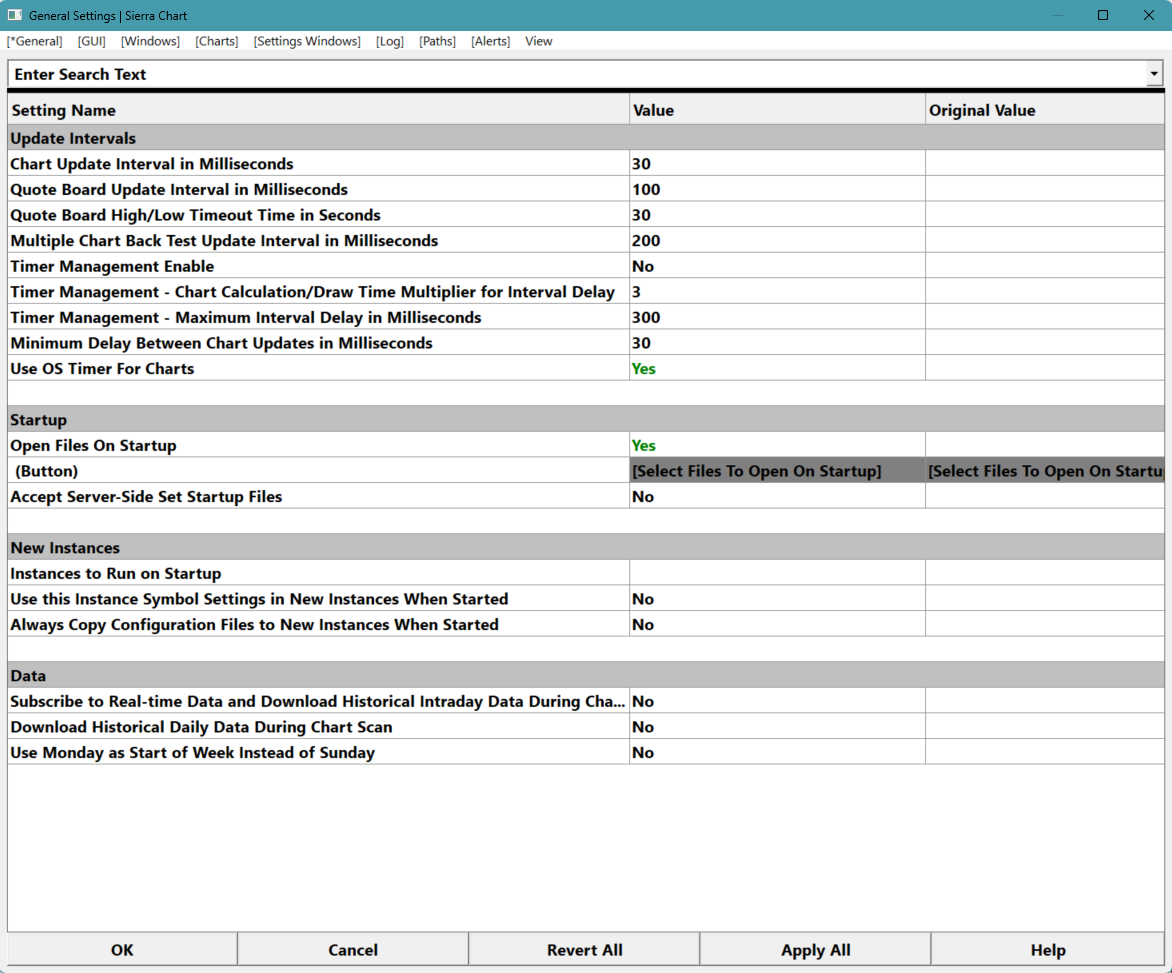This screenshot has height=973, width=1172.
Task: Switch to the [GUI] settings tab
Action: (x=91, y=41)
